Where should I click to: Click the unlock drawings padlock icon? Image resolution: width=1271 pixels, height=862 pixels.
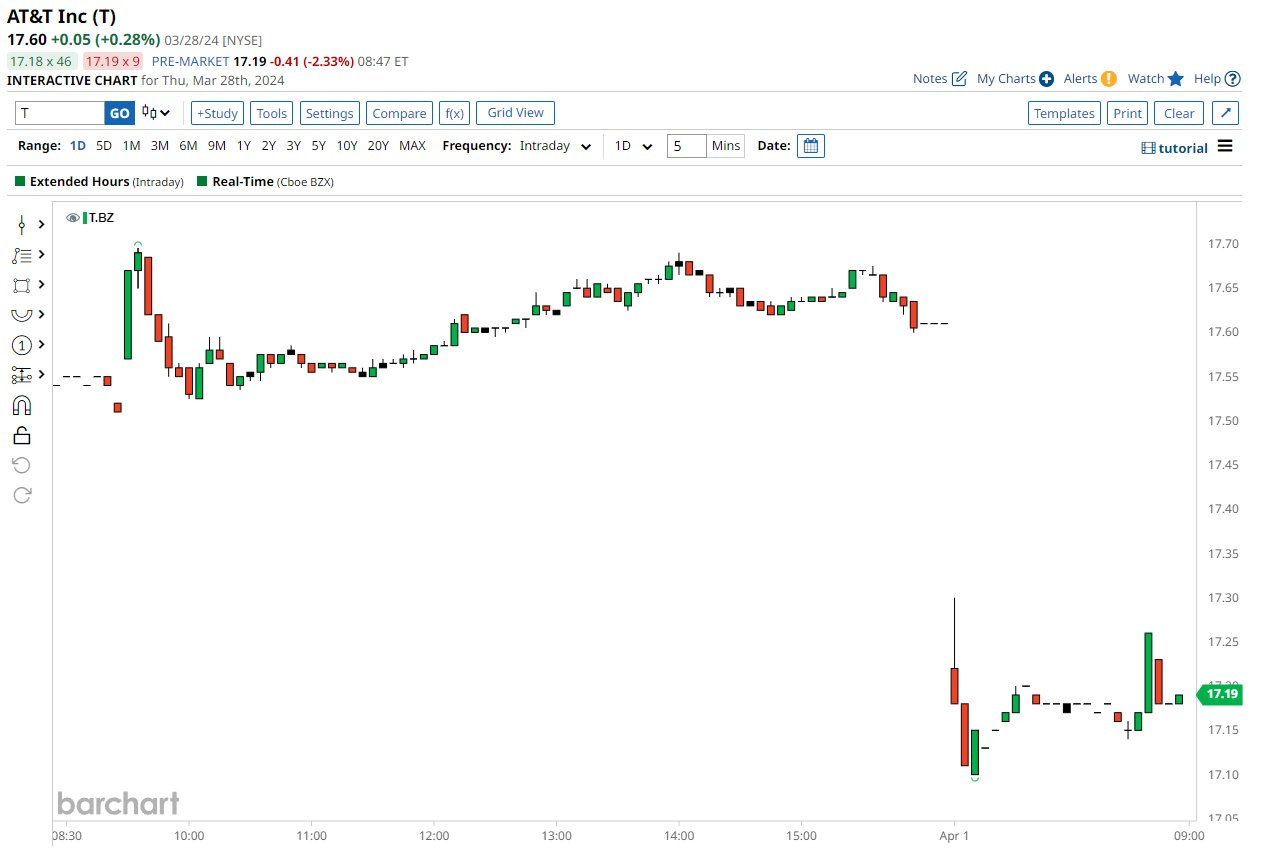tap(22, 435)
